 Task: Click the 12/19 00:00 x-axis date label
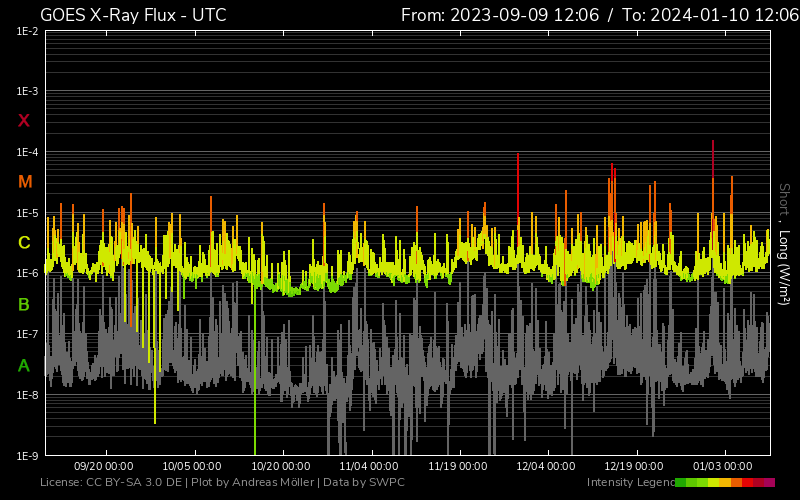click(x=635, y=466)
